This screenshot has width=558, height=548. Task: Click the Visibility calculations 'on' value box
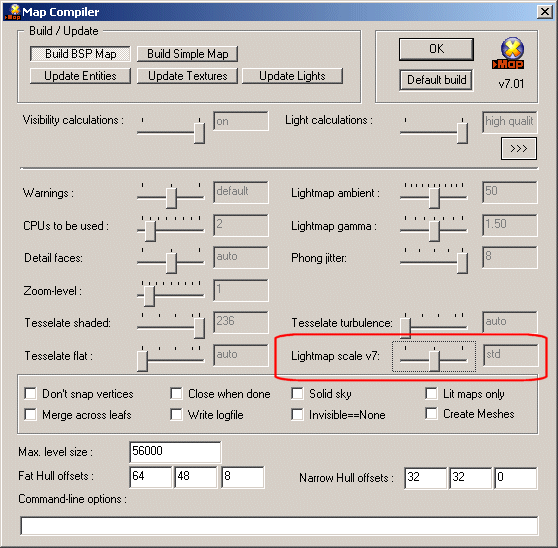point(241,121)
